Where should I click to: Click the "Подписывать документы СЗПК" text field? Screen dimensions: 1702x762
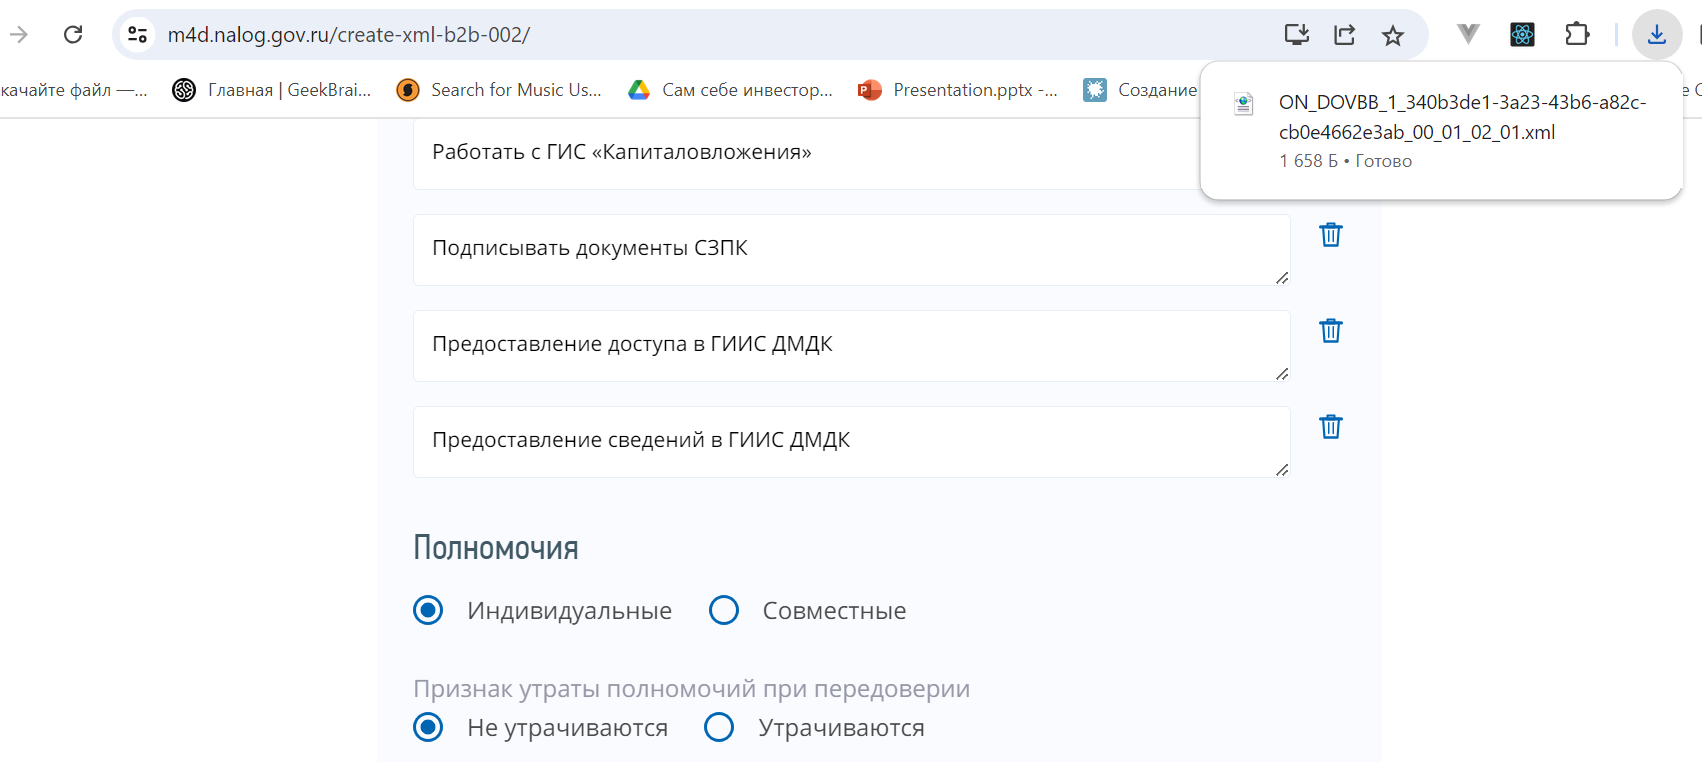coord(850,249)
